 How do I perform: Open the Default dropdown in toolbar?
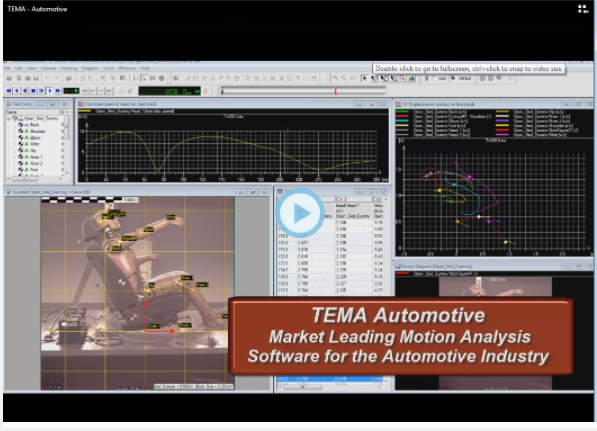point(462,78)
